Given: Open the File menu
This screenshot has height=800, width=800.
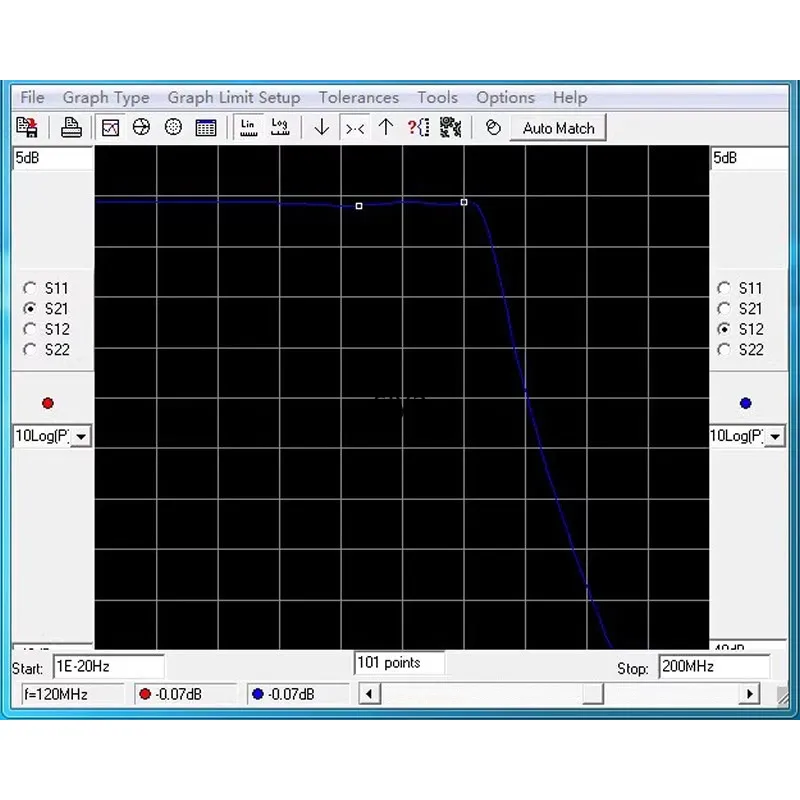Looking at the screenshot, I should 32,97.
